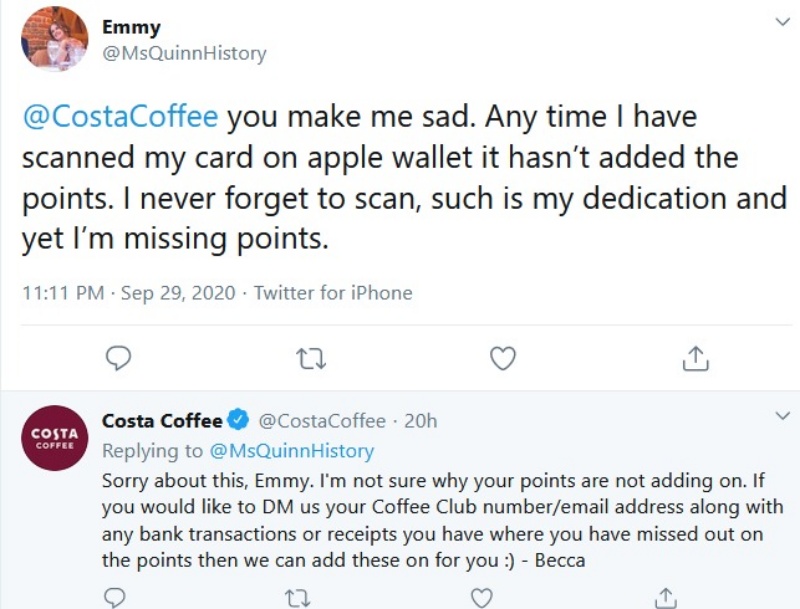
Task: Open Emmy's profile via display name
Action: (x=131, y=28)
